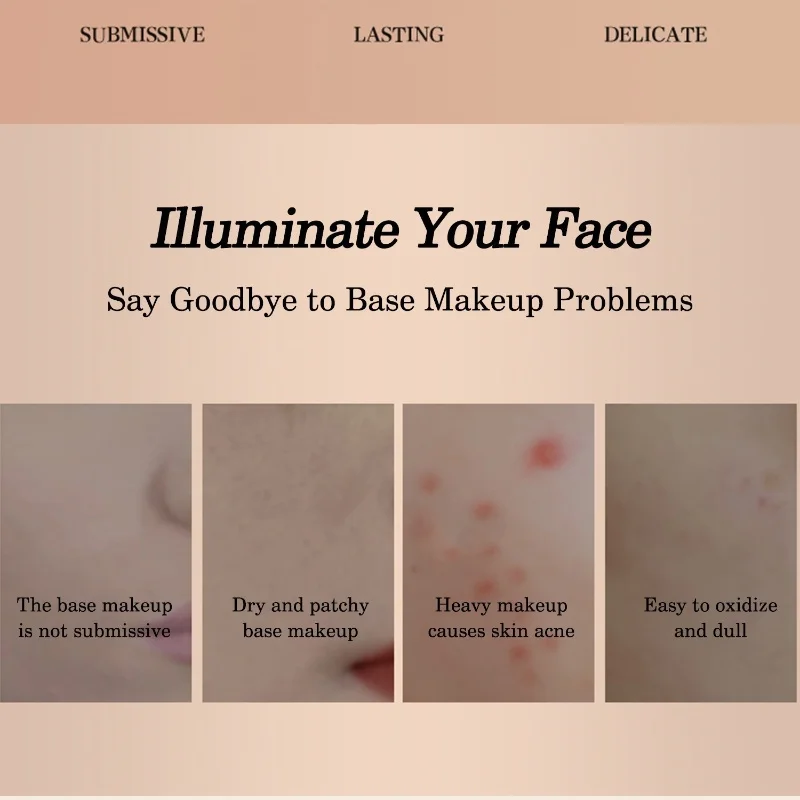Click 'Dry and patchy base makeup' caption
This screenshot has height=800, width=800.
pyautogui.click(x=300, y=618)
